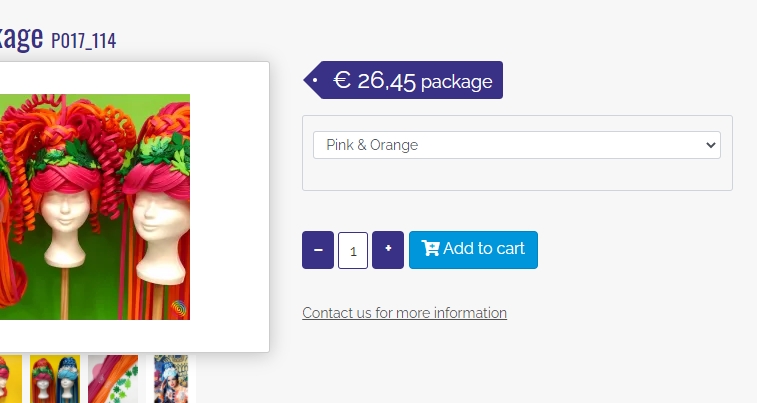This screenshot has width=757, height=403.
Task: Click the small dot on price tag
Action: tap(315, 79)
